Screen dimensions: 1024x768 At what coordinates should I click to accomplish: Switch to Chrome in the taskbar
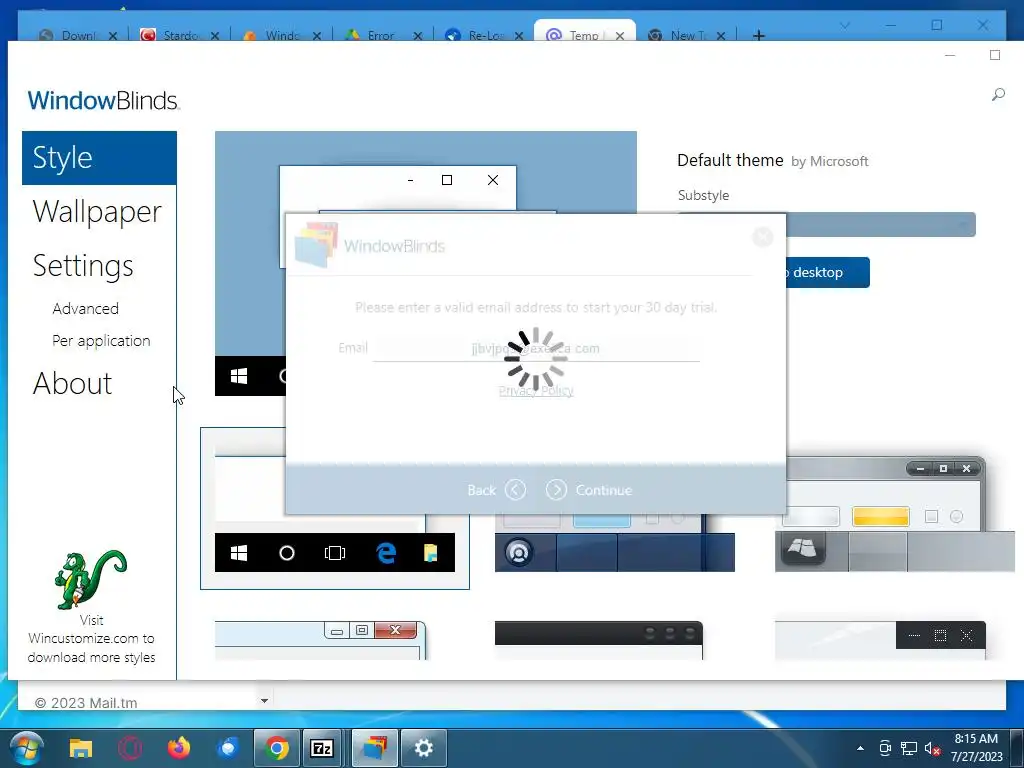coord(277,748)
